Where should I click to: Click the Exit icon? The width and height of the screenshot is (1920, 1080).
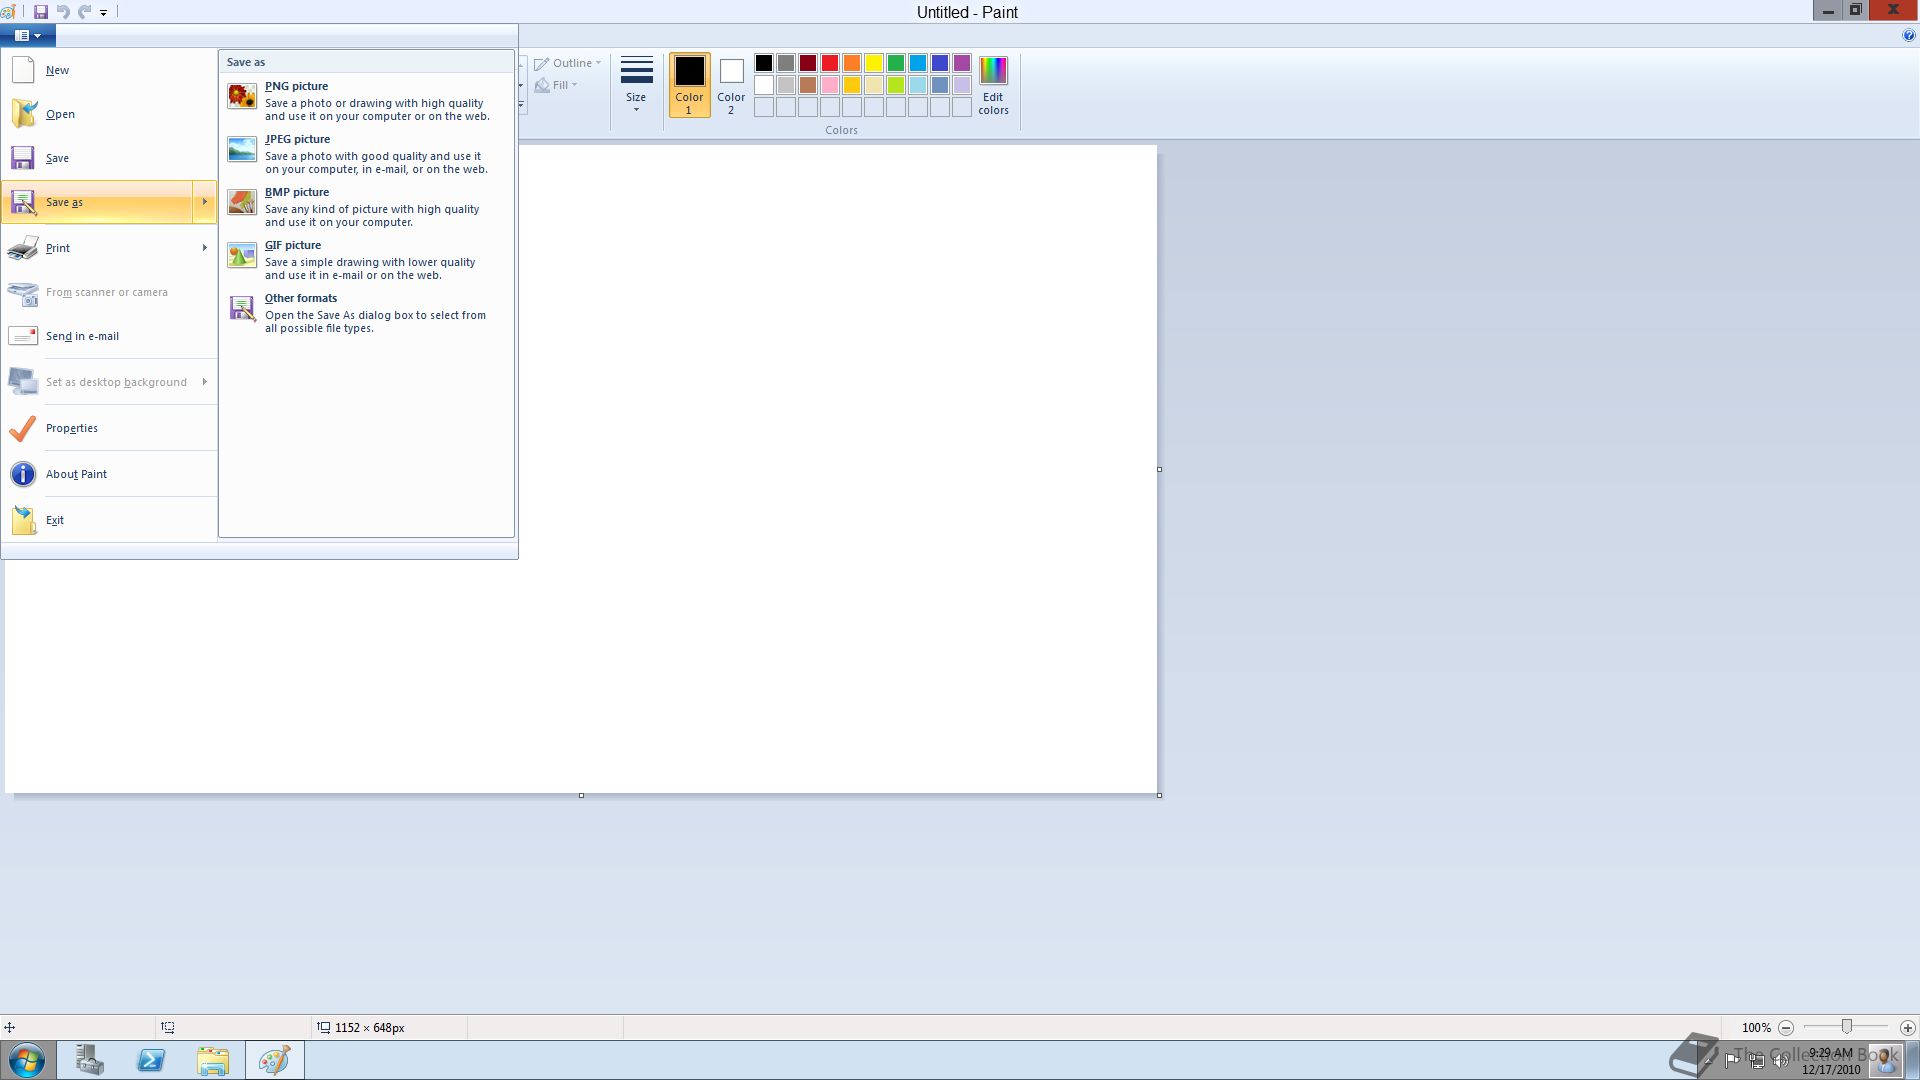pos(23,520)
